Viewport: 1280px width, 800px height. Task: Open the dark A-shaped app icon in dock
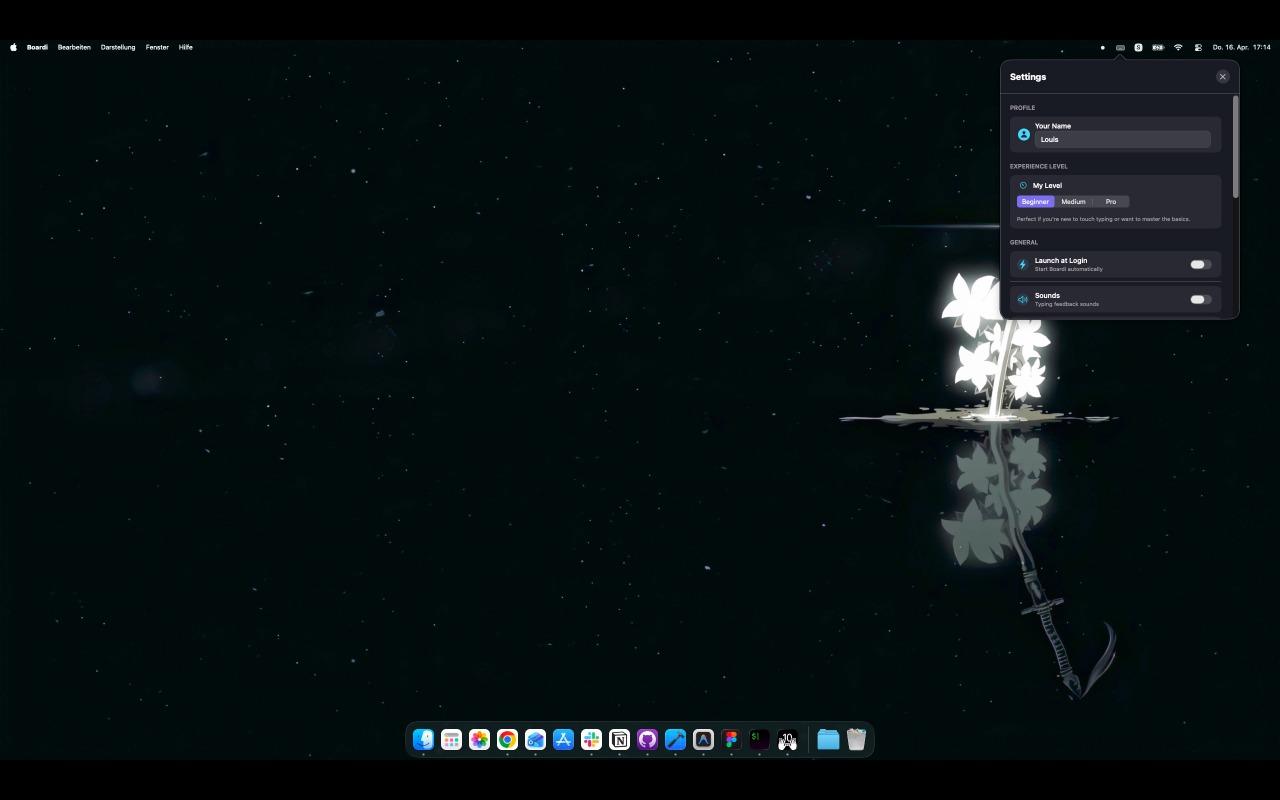pos(704,739)
